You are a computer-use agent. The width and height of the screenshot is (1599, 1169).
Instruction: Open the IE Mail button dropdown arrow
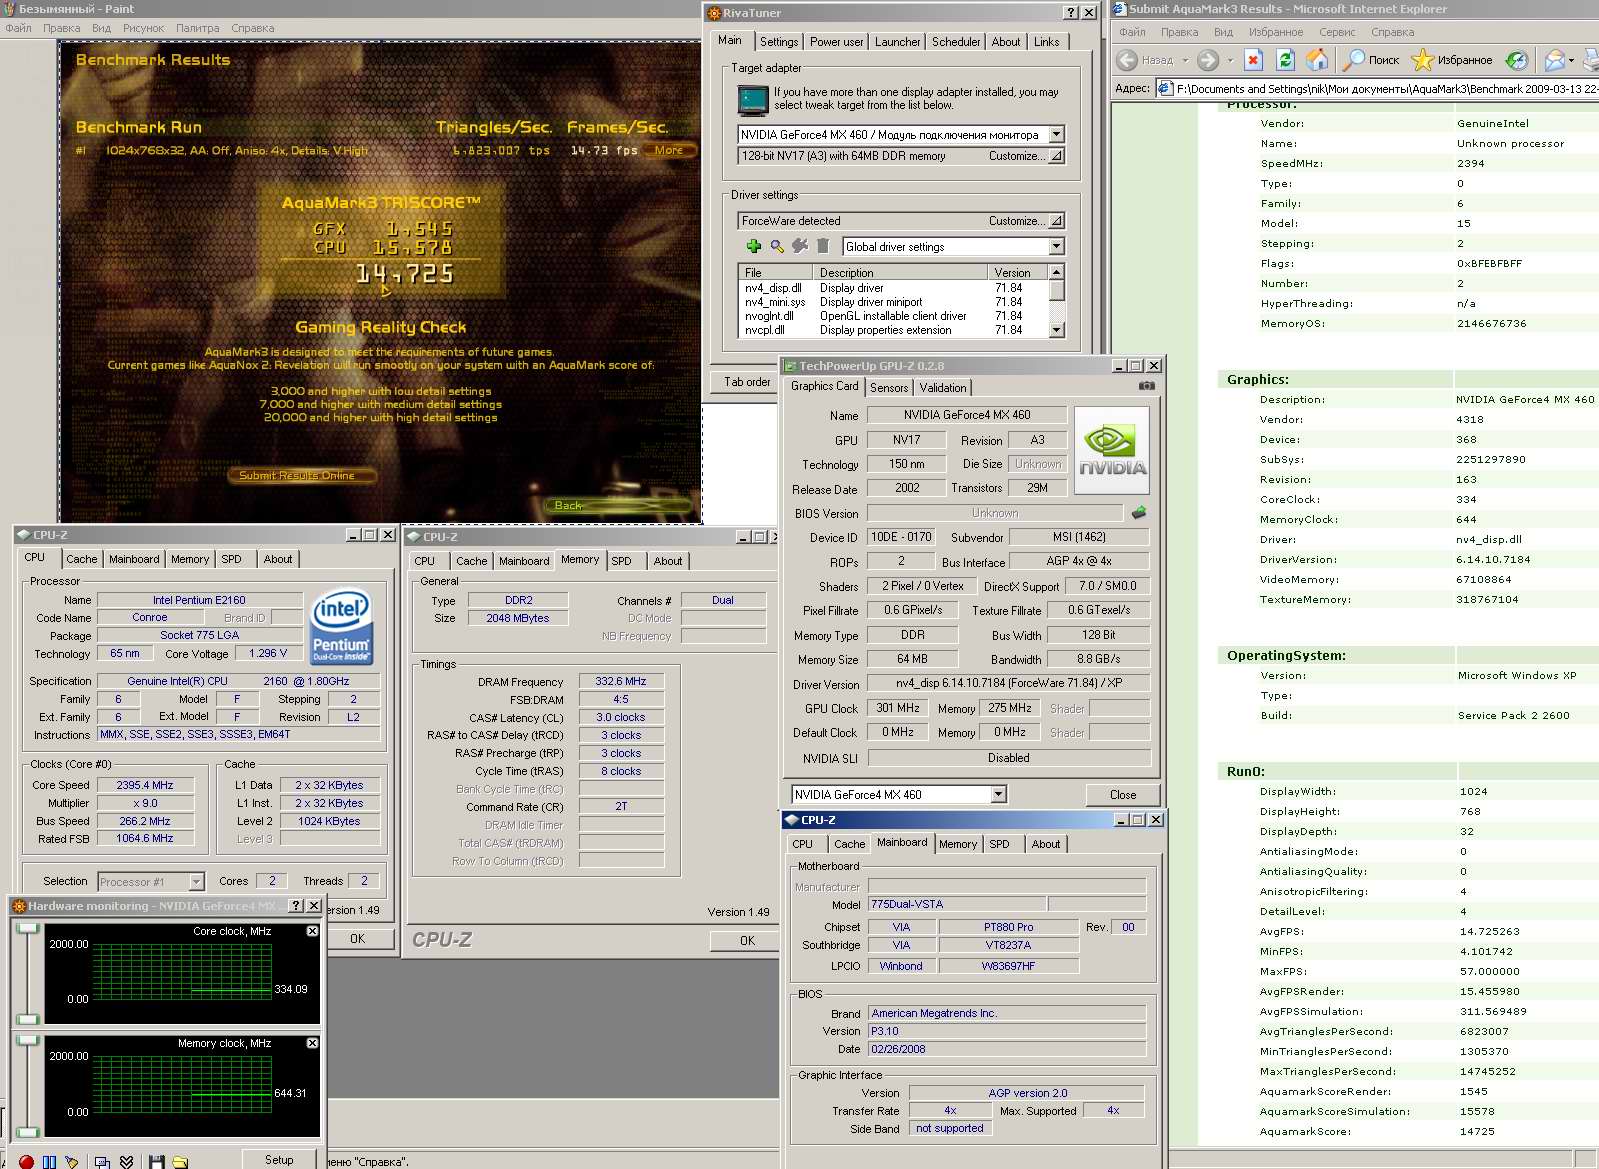click(x=1571, y=60)
